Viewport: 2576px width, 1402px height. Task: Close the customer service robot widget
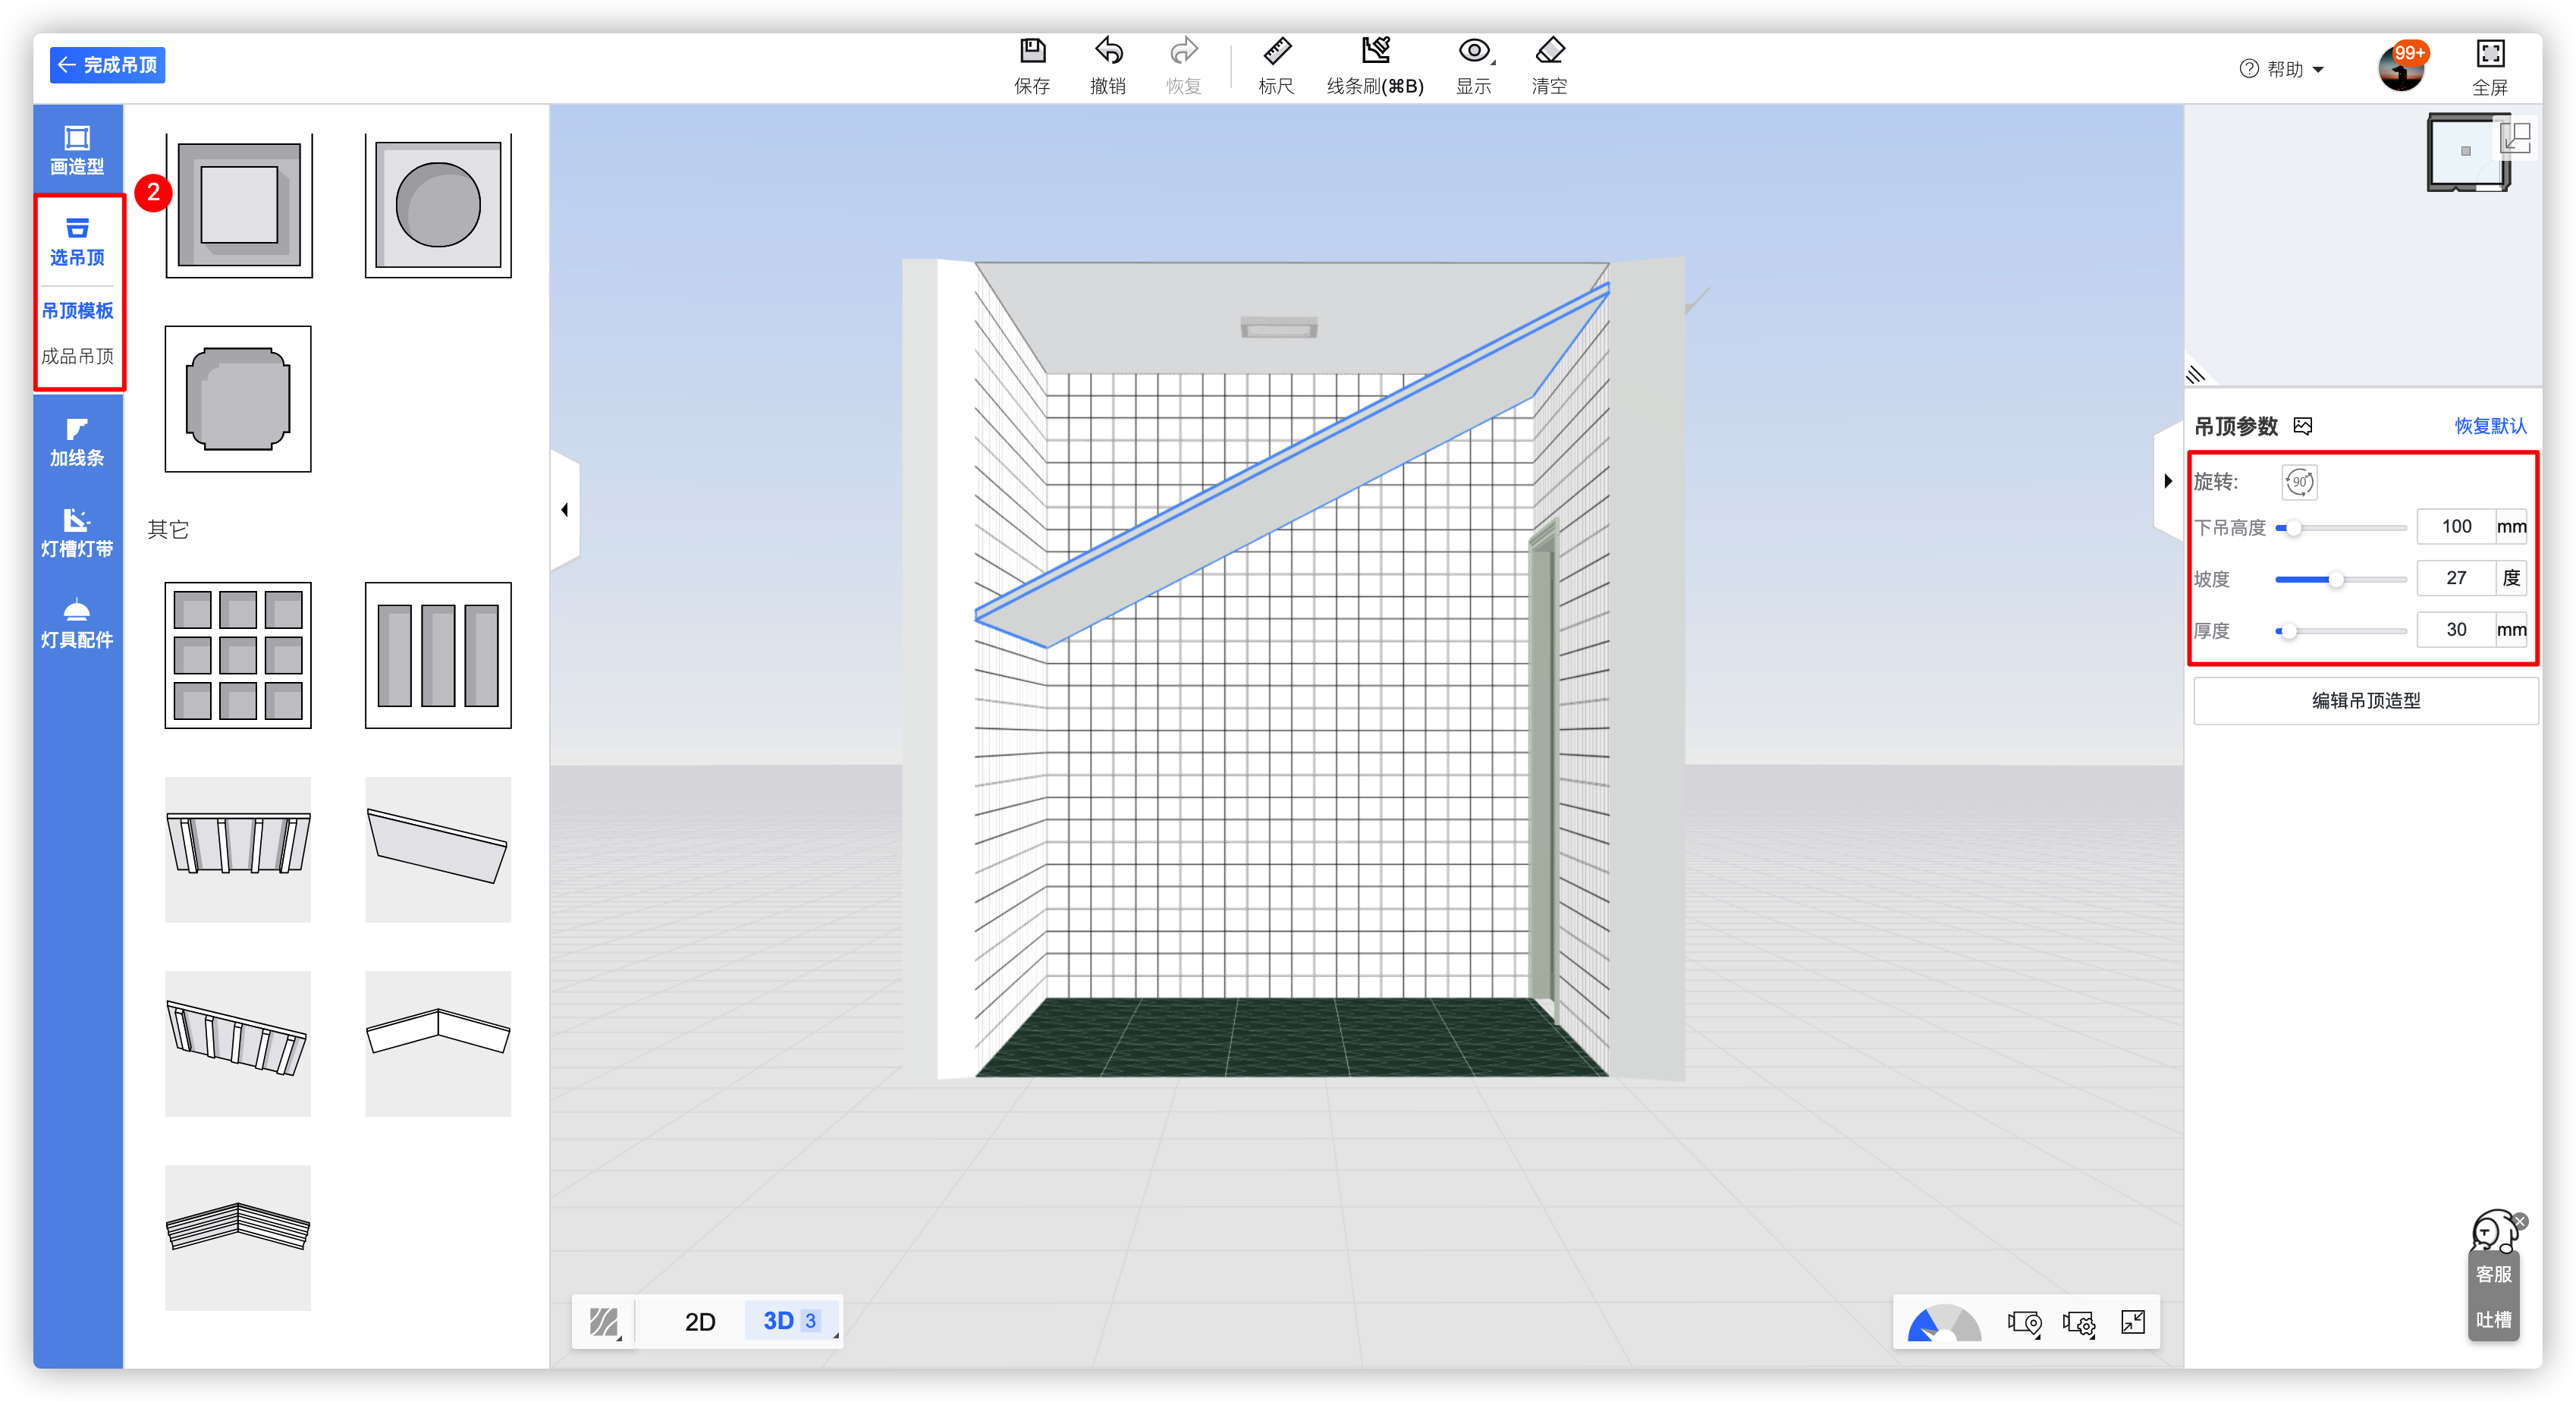coord(2520,1222)
